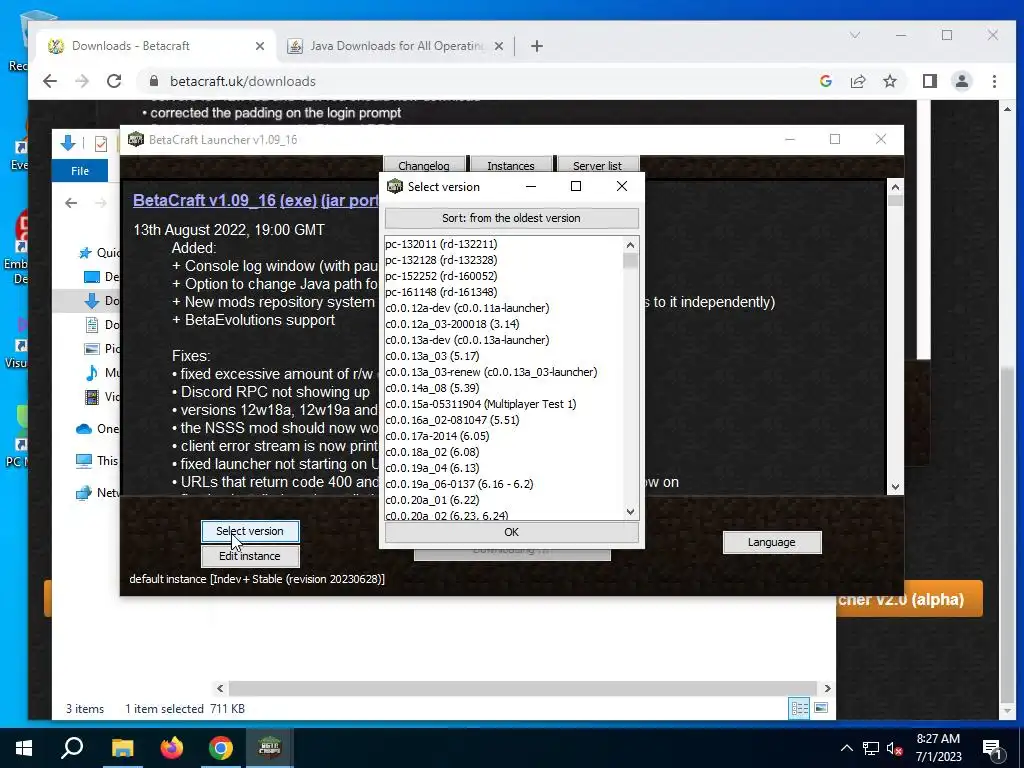Viewport: 1024px width, 768px height.
Task: Open the Server list tab in launcher
Action: [597, 165]
